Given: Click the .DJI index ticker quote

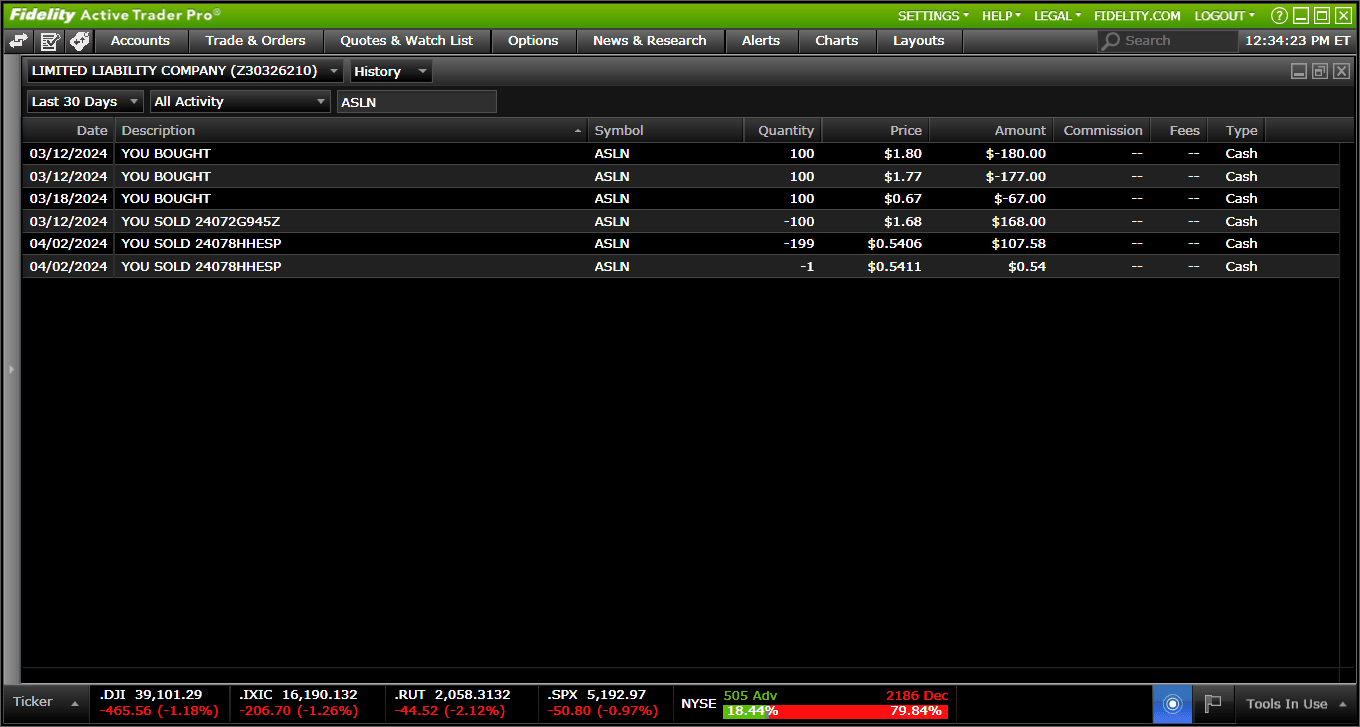Looking at the screenshot, I should coord(159,703).
